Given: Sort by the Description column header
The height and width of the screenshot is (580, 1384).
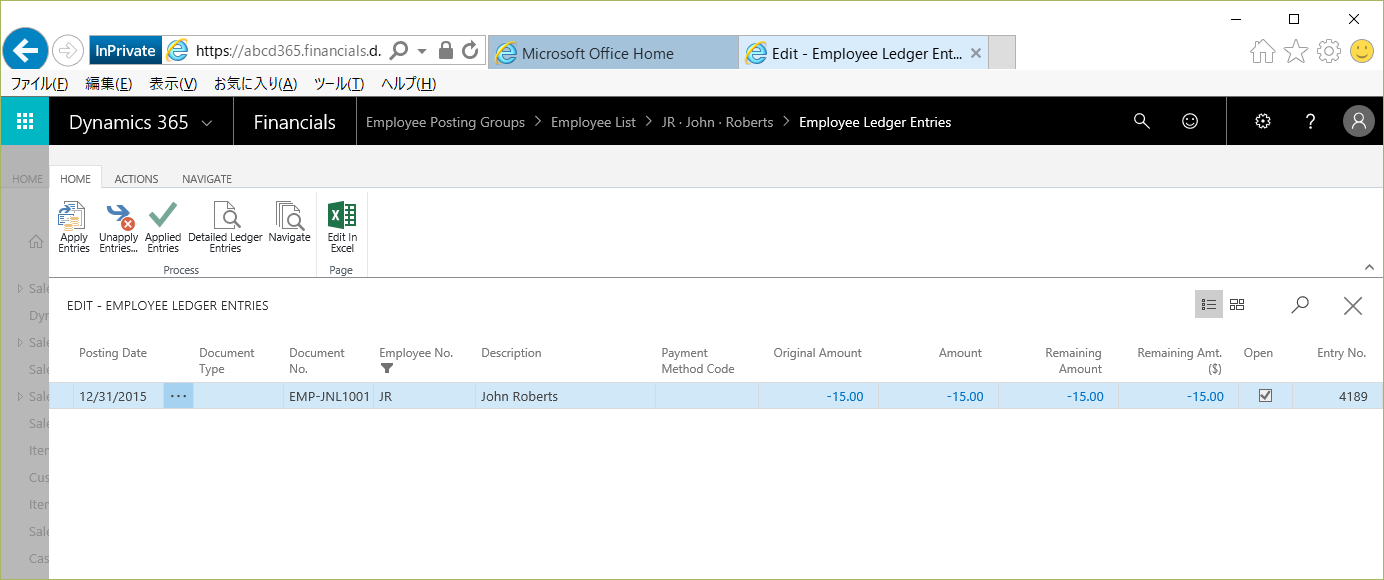Looking at the screenshot, I should pyautogui.click(x=511, y=353).
